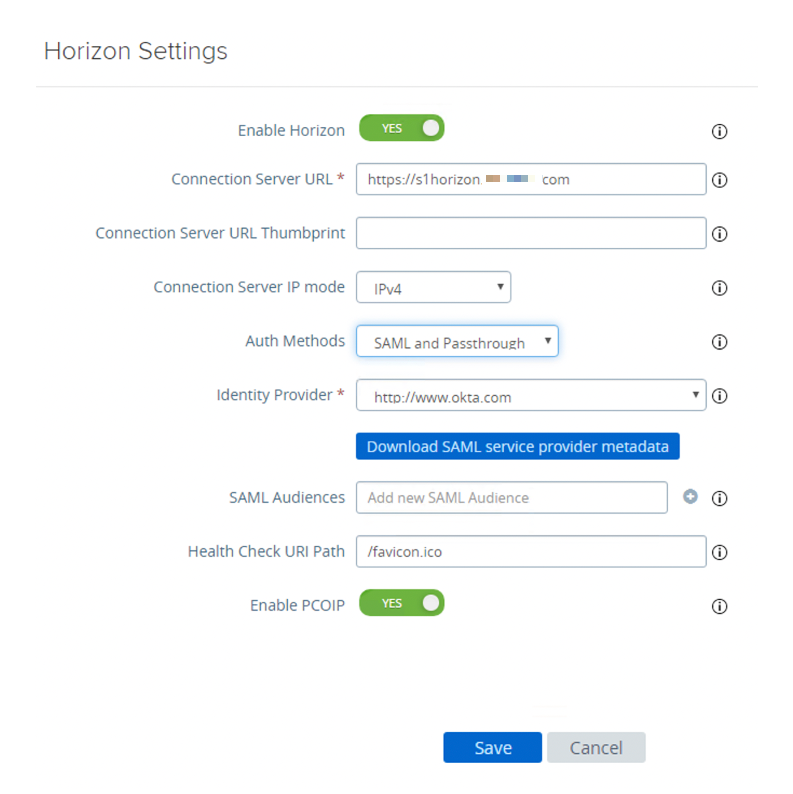Click plus icon to add SAML Audience
Image resolution: width=793 pixels, height=794 pixels.
coord(690,496)
